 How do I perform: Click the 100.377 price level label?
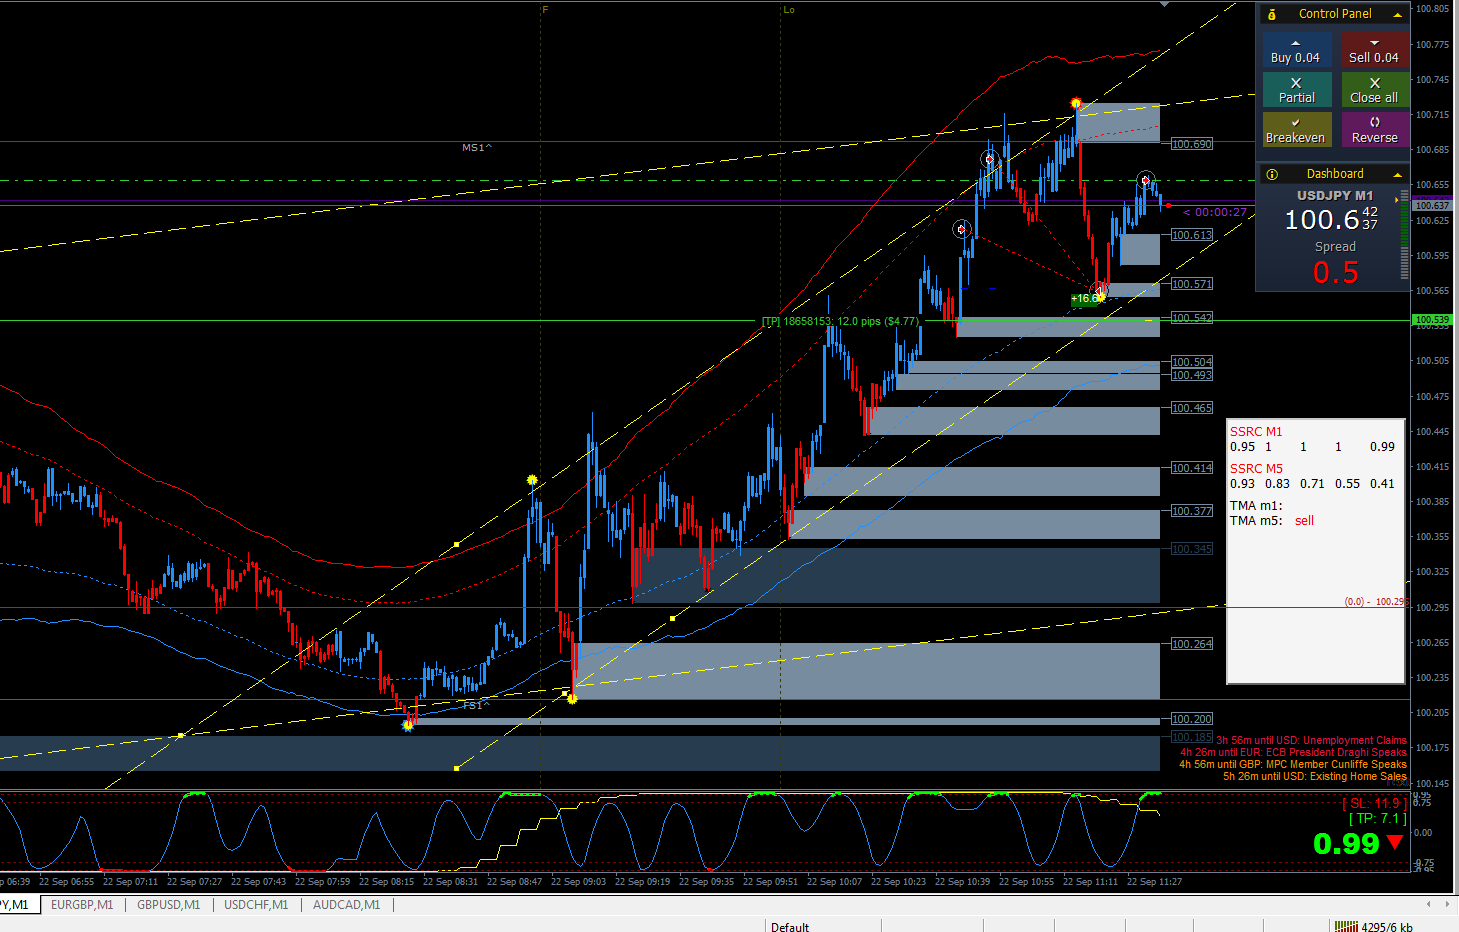tap(1192, 511)
